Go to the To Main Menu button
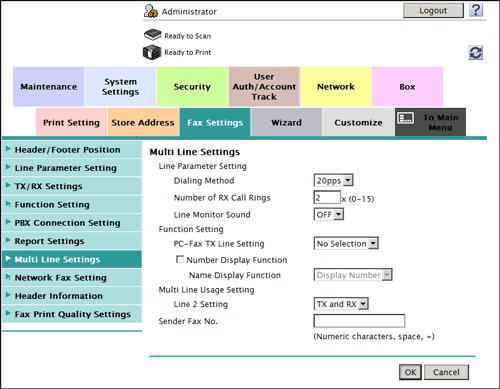 [430, 122]
